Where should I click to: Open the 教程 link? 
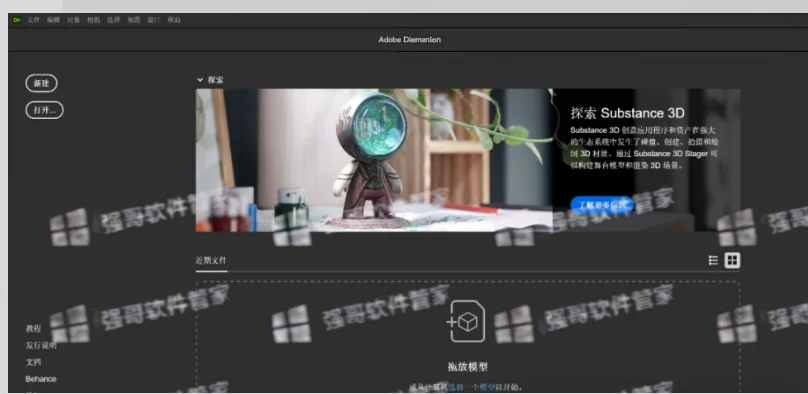[33, 328]
